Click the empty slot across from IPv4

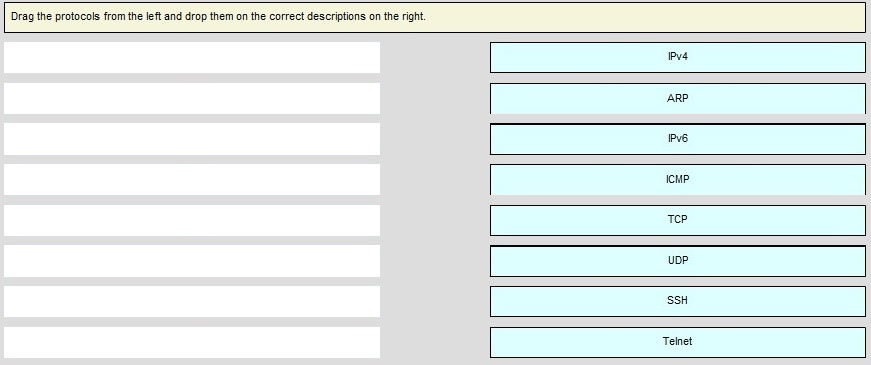(192, 57)
